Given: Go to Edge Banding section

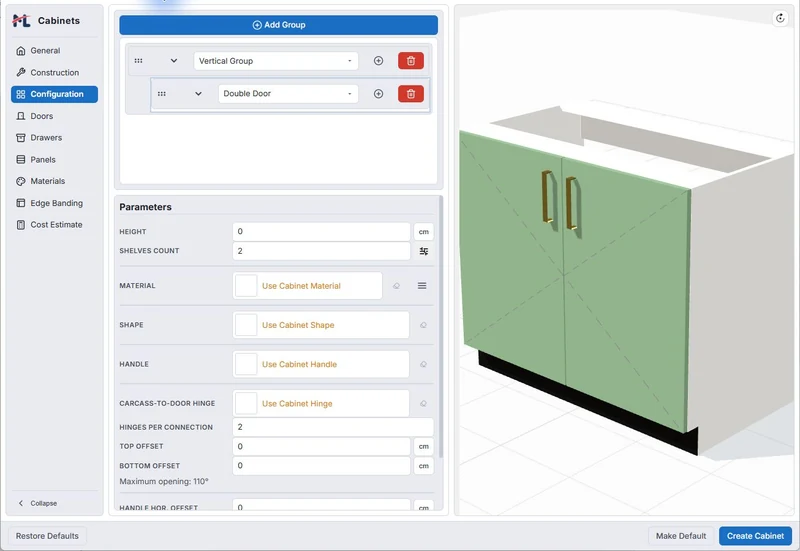Looking at the screenshot, I should pyautogui.click(x=54, y=203).
